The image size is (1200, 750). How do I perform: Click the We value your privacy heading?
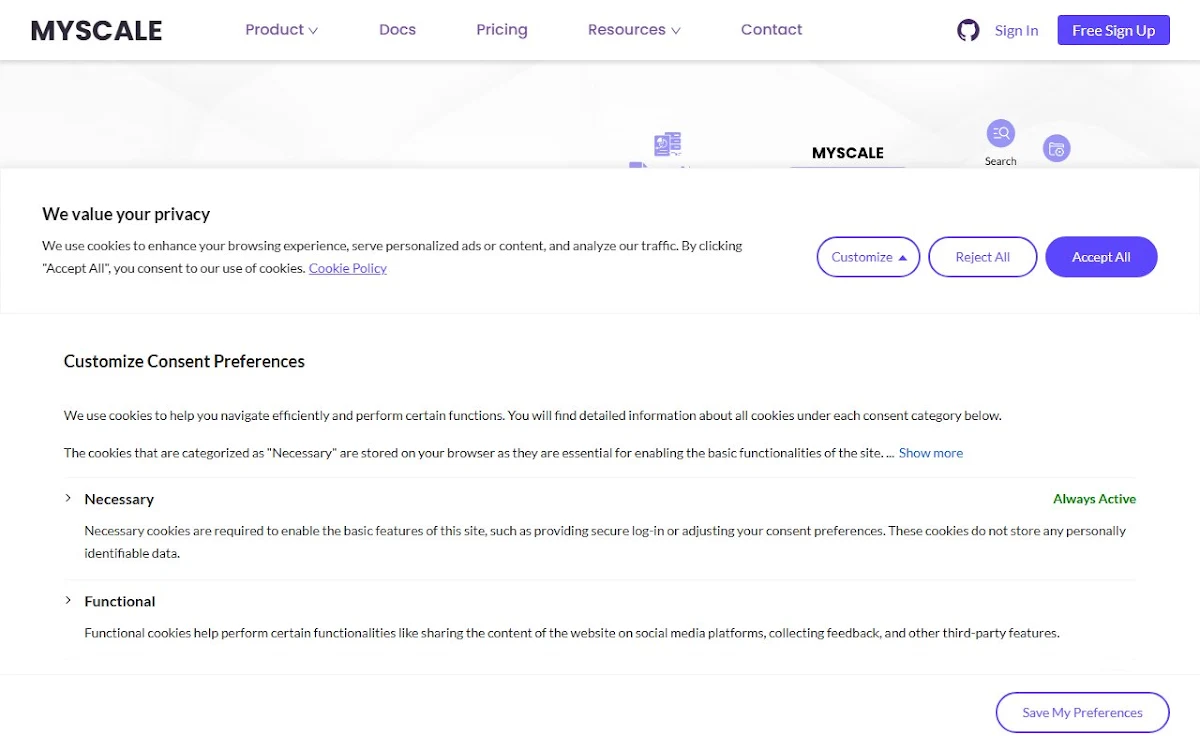pos(126,214)
